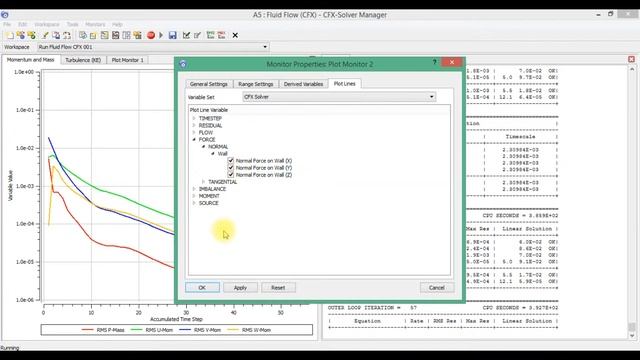The height and width of the screenshot is (360, 640).
Task: Select the IMBALANCE tree label
Action: (212, 189)
